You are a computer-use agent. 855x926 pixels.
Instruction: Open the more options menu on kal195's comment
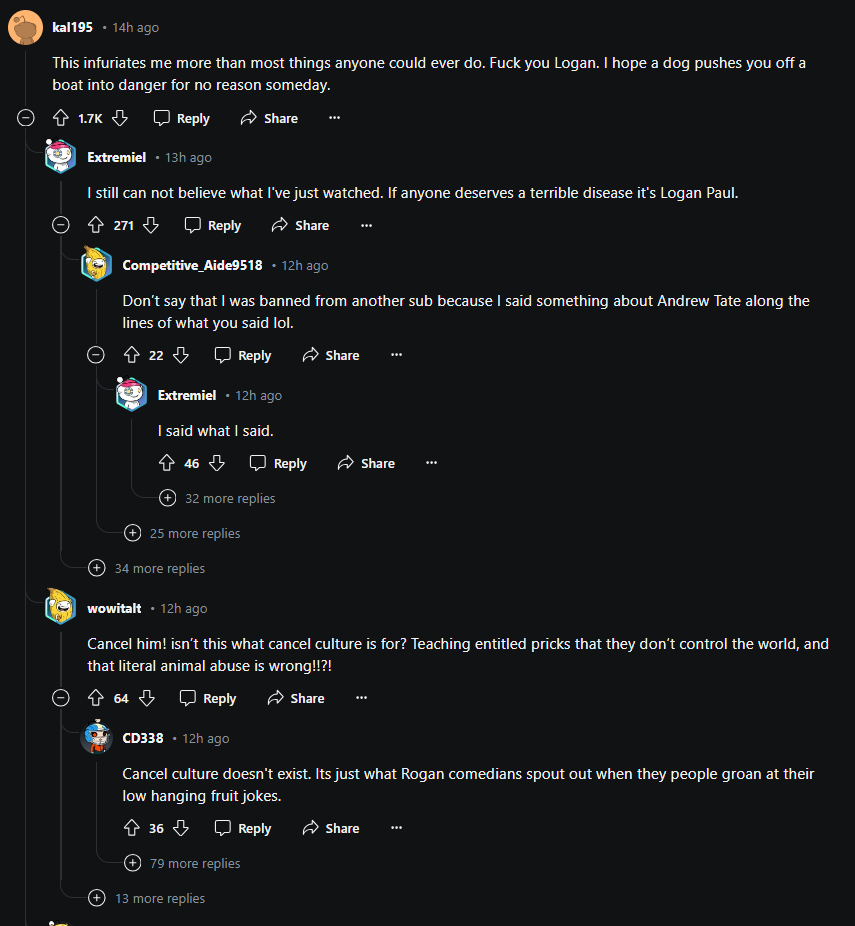pos(334,117)
